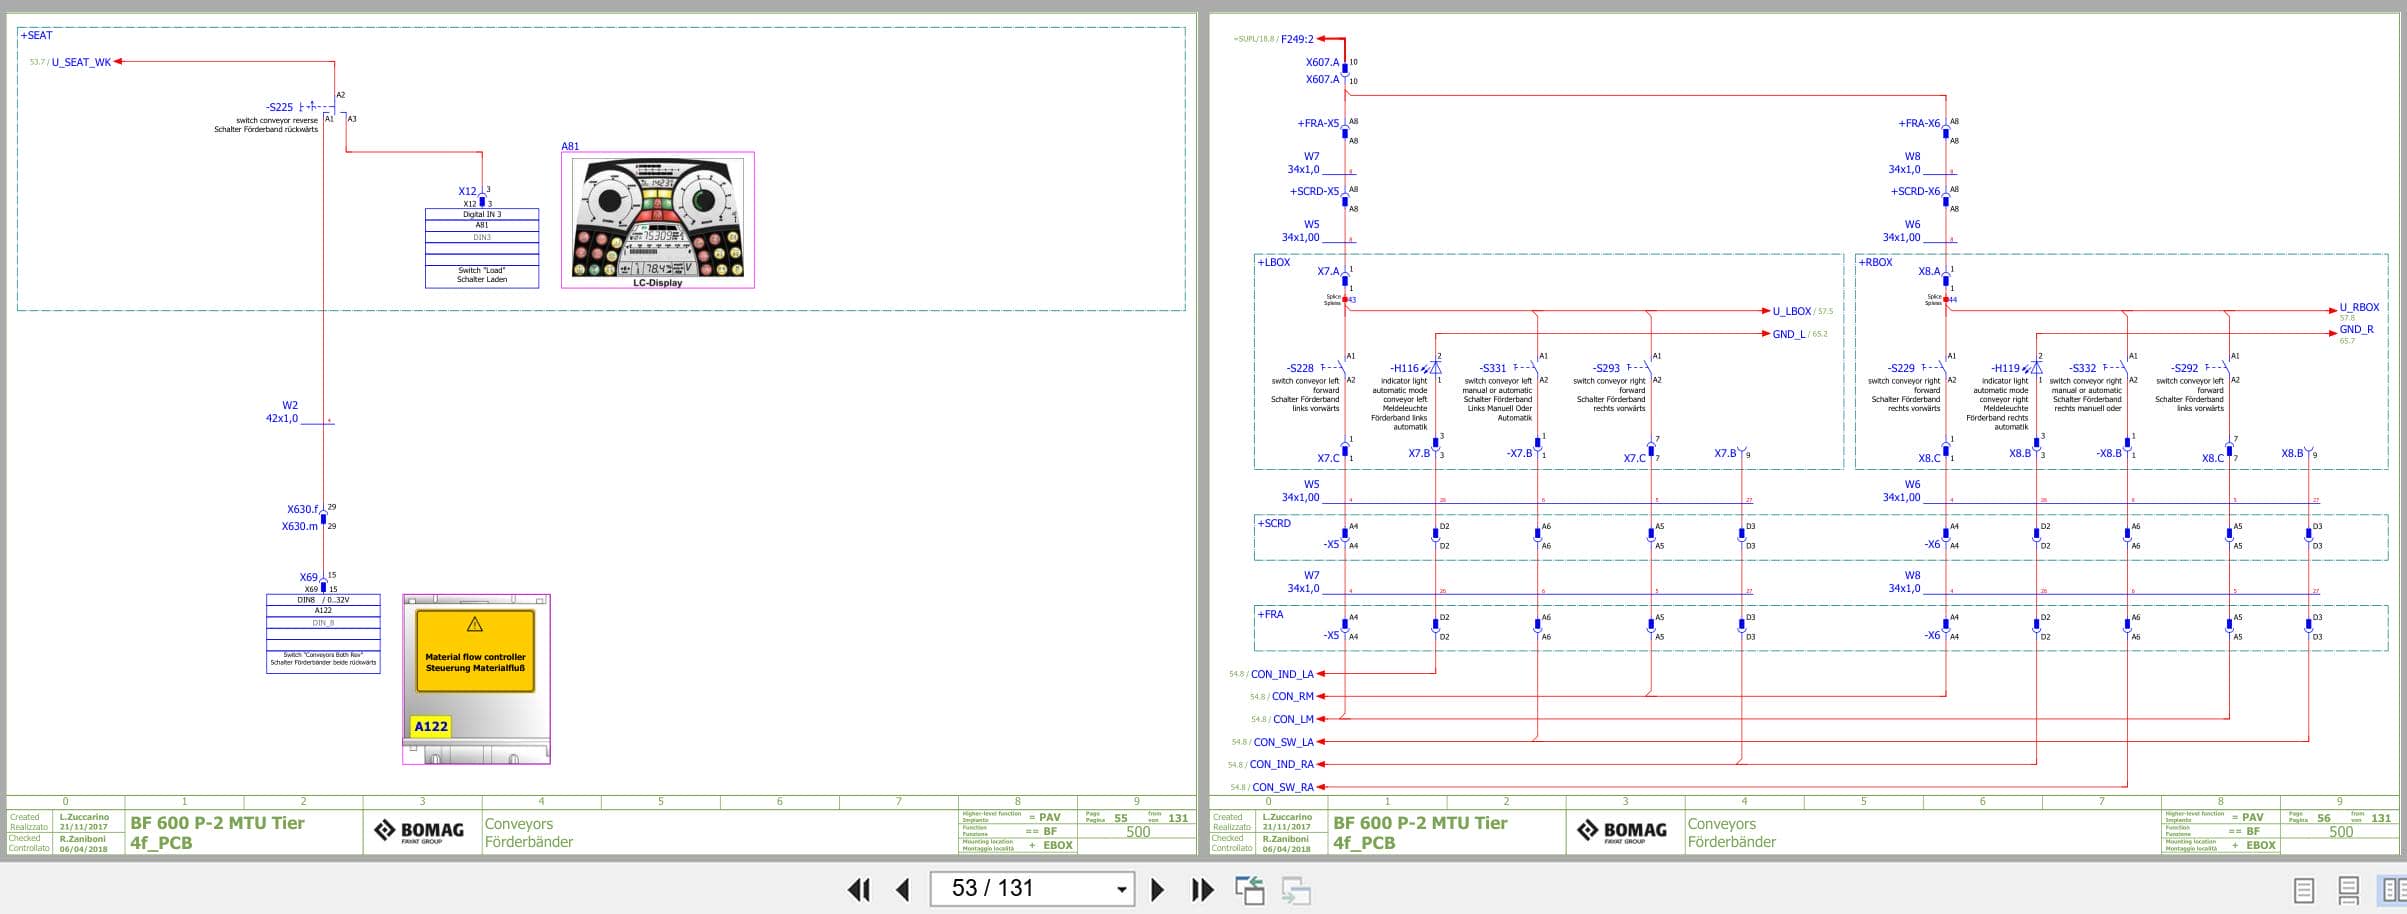Select connector label +SCRD-X6
Viewport: 2407px width, 914px height.
[x=1915, y=192]
